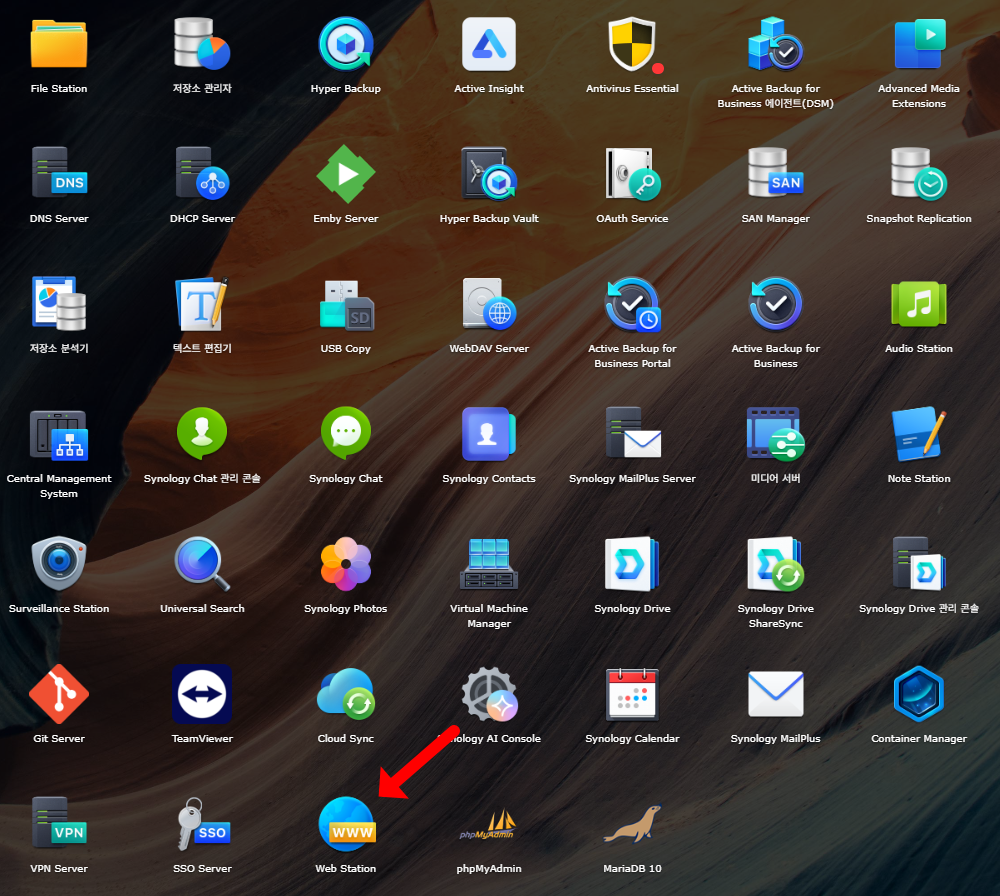Open Active Backup for Business with plain checkmark

pos(776,304)
